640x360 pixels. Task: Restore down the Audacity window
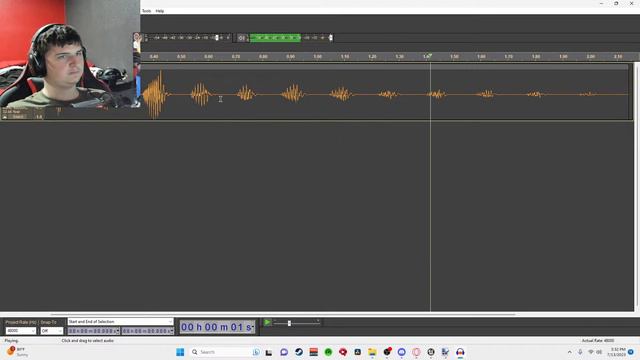click(x=616, y=3)
